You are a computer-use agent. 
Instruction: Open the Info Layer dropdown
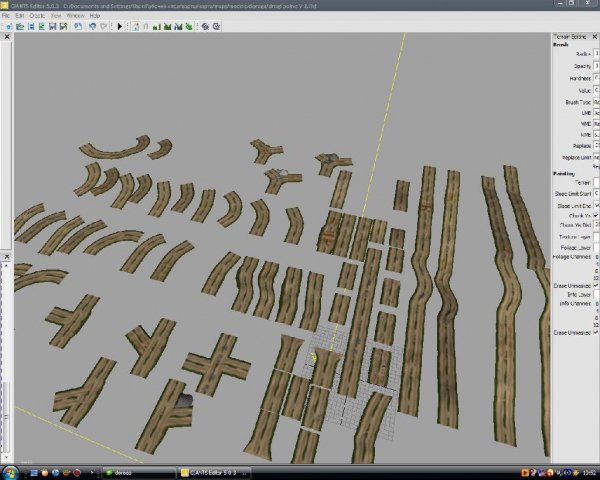point(596,294)
